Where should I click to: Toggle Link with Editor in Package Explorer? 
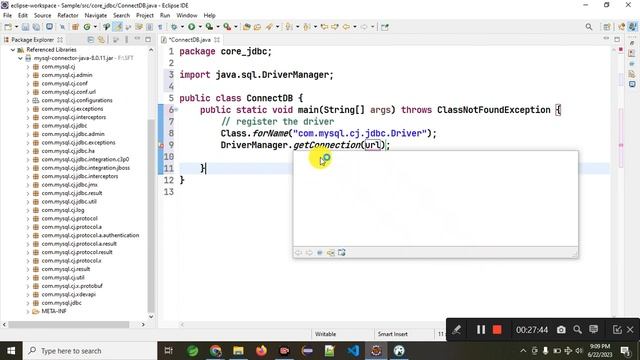click(x=101, y=40)
